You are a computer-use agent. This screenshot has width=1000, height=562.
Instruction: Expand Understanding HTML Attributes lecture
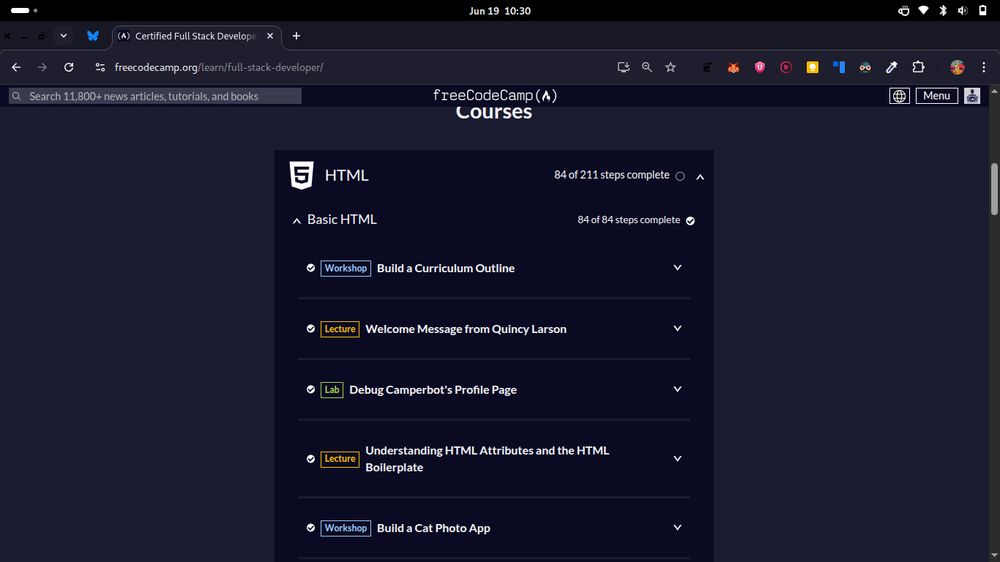coord(677,459)
